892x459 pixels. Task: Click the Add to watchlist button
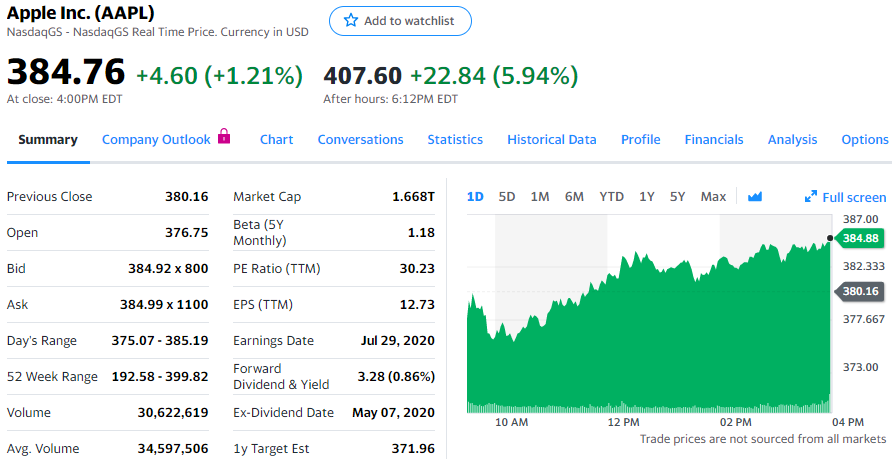click(400, 21)
